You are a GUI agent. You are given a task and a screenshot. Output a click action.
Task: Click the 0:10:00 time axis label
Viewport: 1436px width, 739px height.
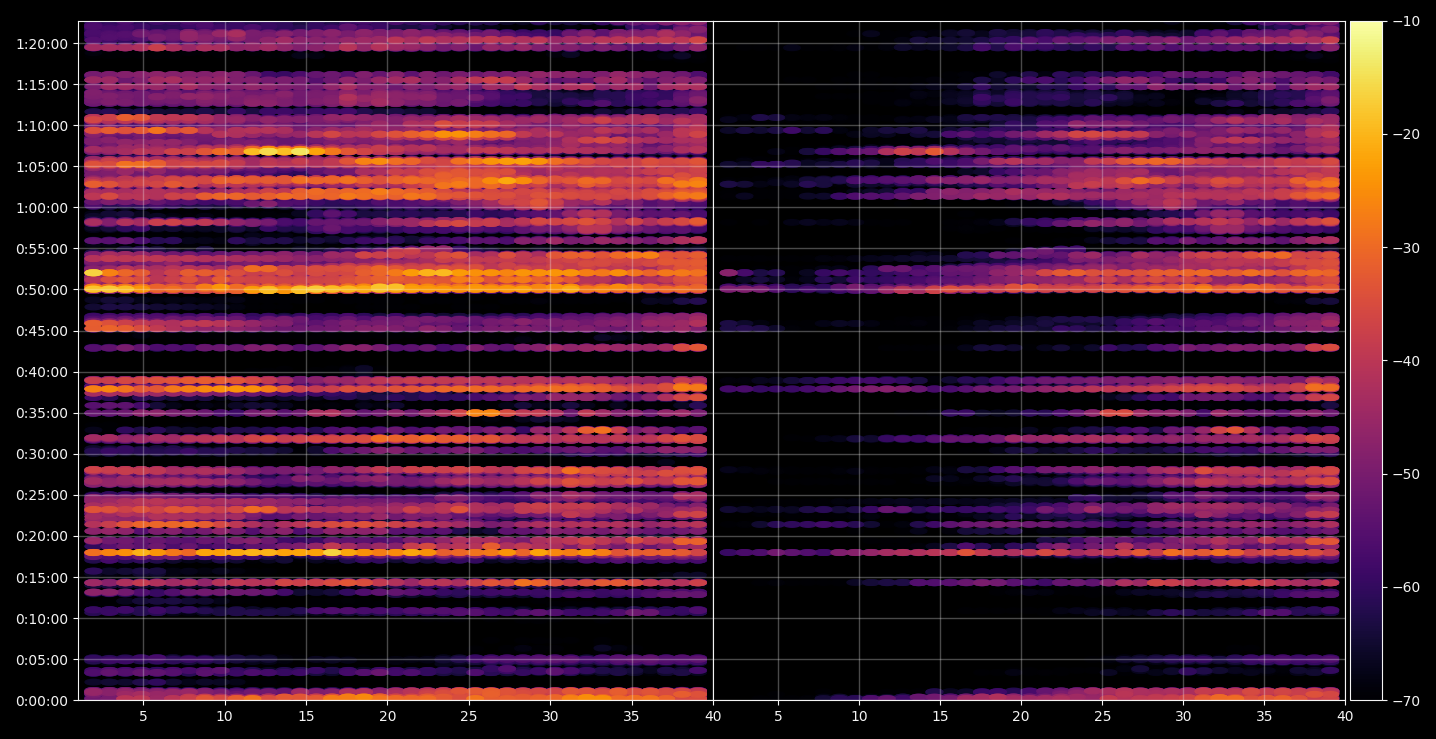pos(42,618)
